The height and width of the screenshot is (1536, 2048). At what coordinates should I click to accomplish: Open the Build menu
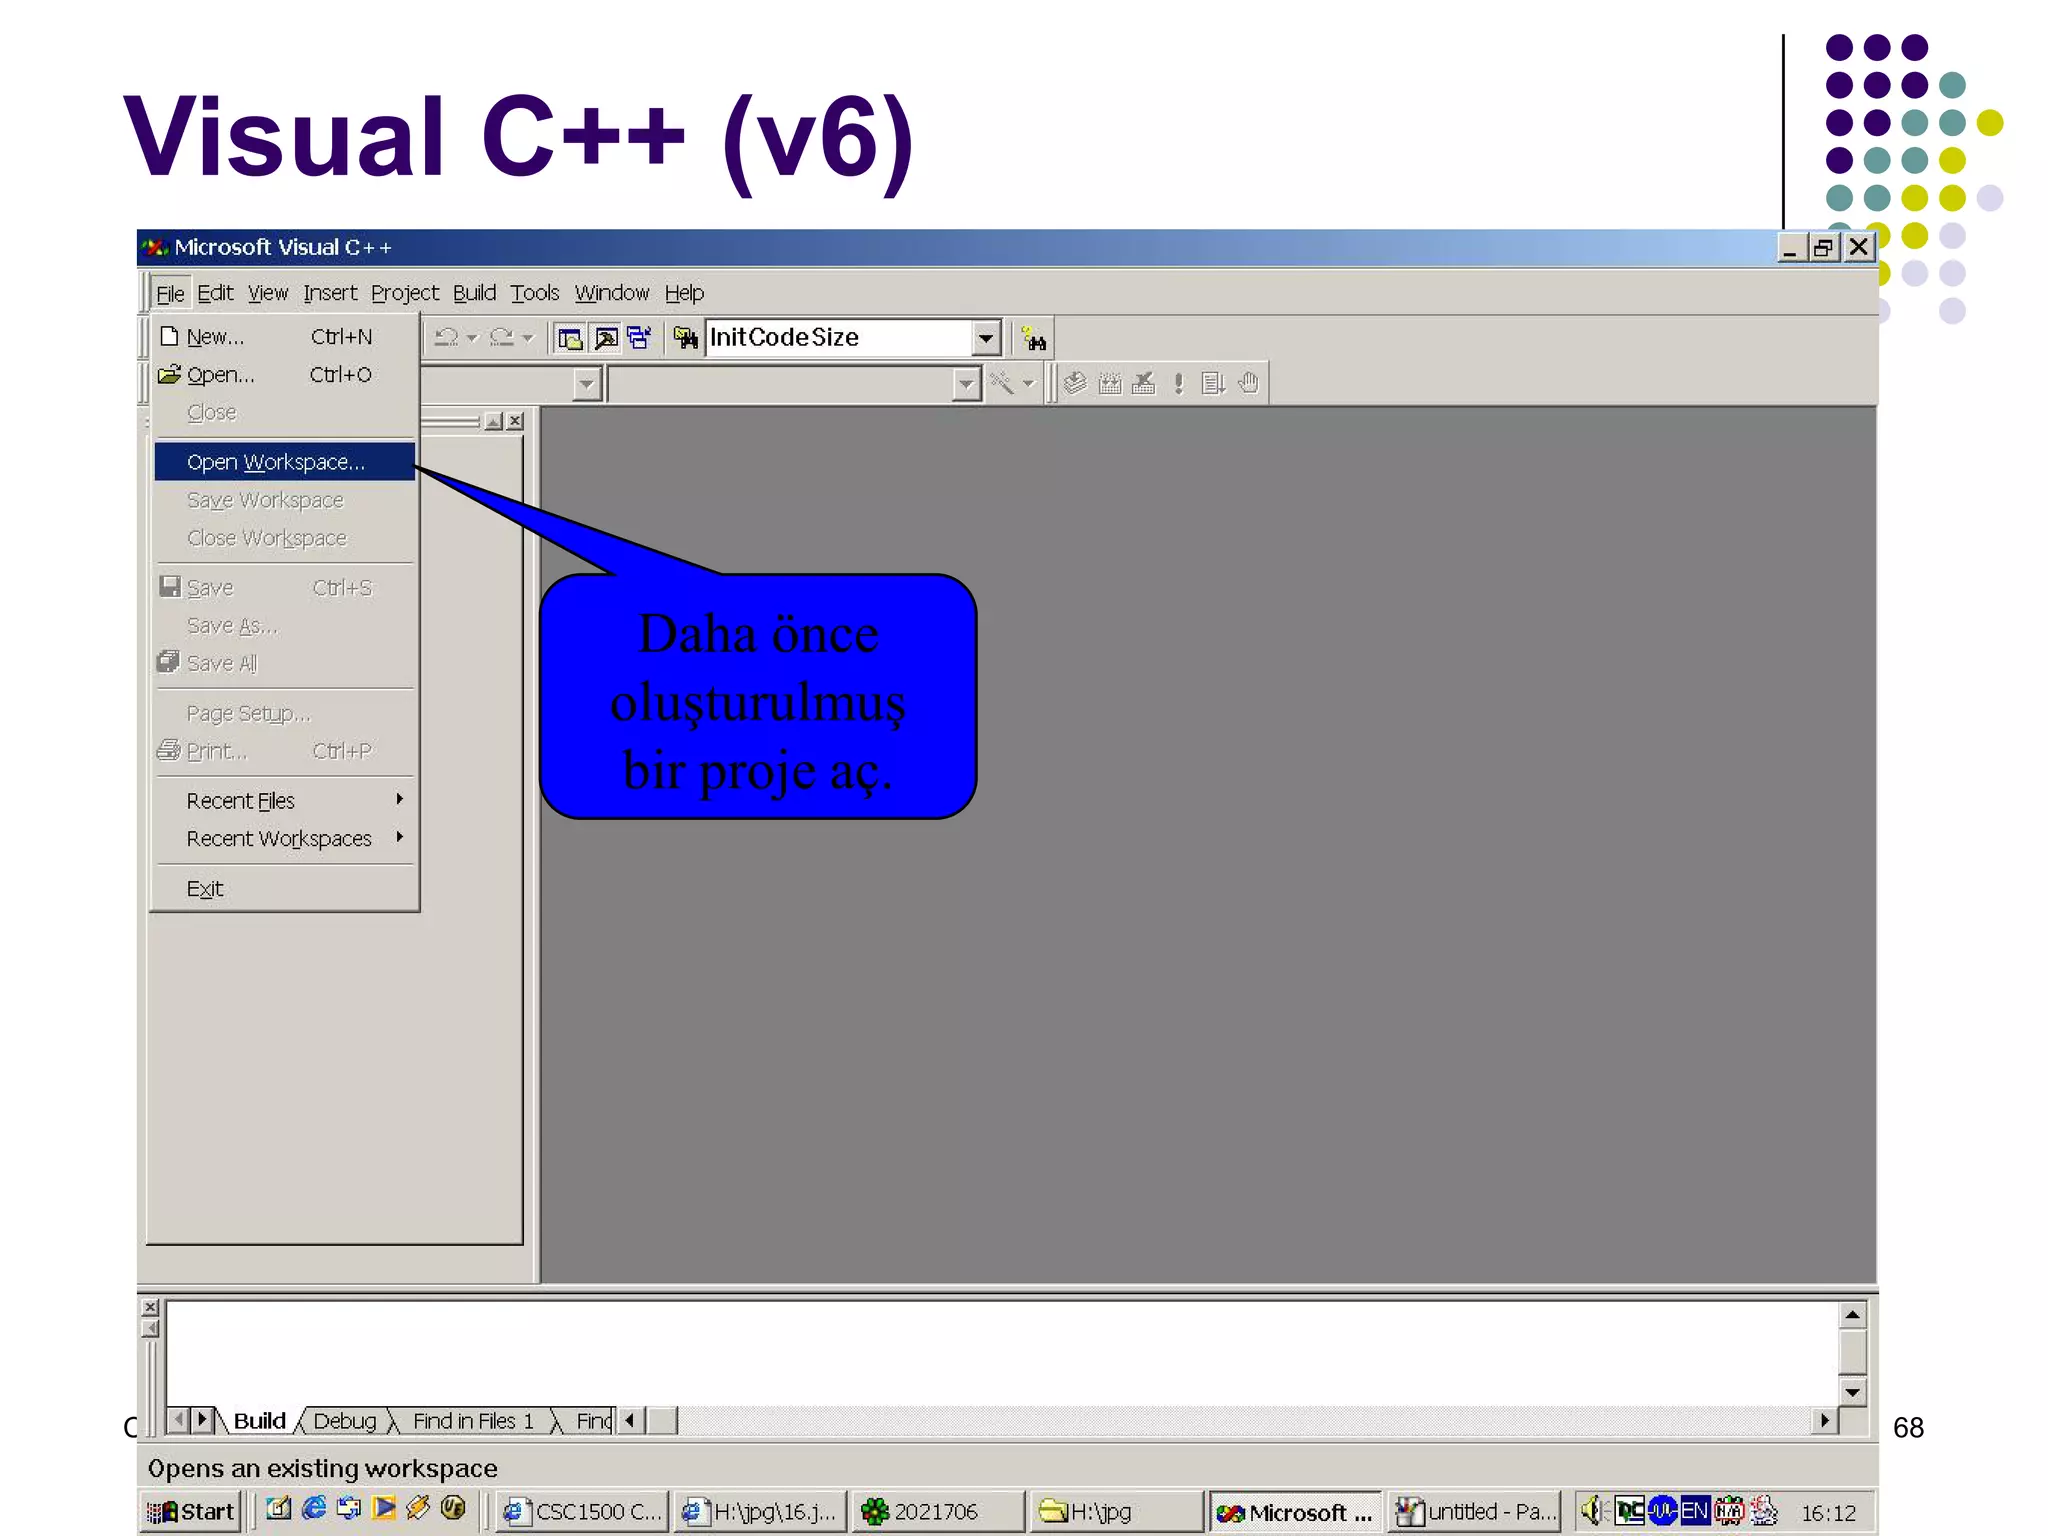[475, 293]
